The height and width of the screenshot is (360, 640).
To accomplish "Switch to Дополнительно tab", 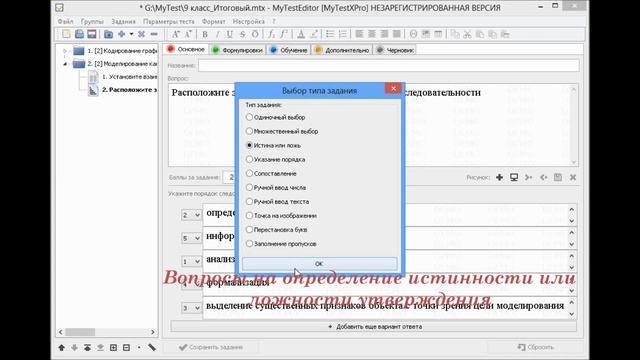I will point(342,50).
